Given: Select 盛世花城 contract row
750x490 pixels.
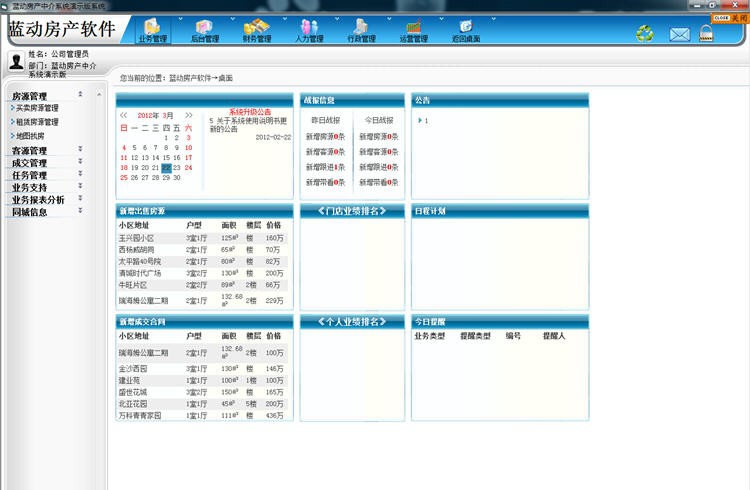Looking at the screenshot, I should pos(203,392).
